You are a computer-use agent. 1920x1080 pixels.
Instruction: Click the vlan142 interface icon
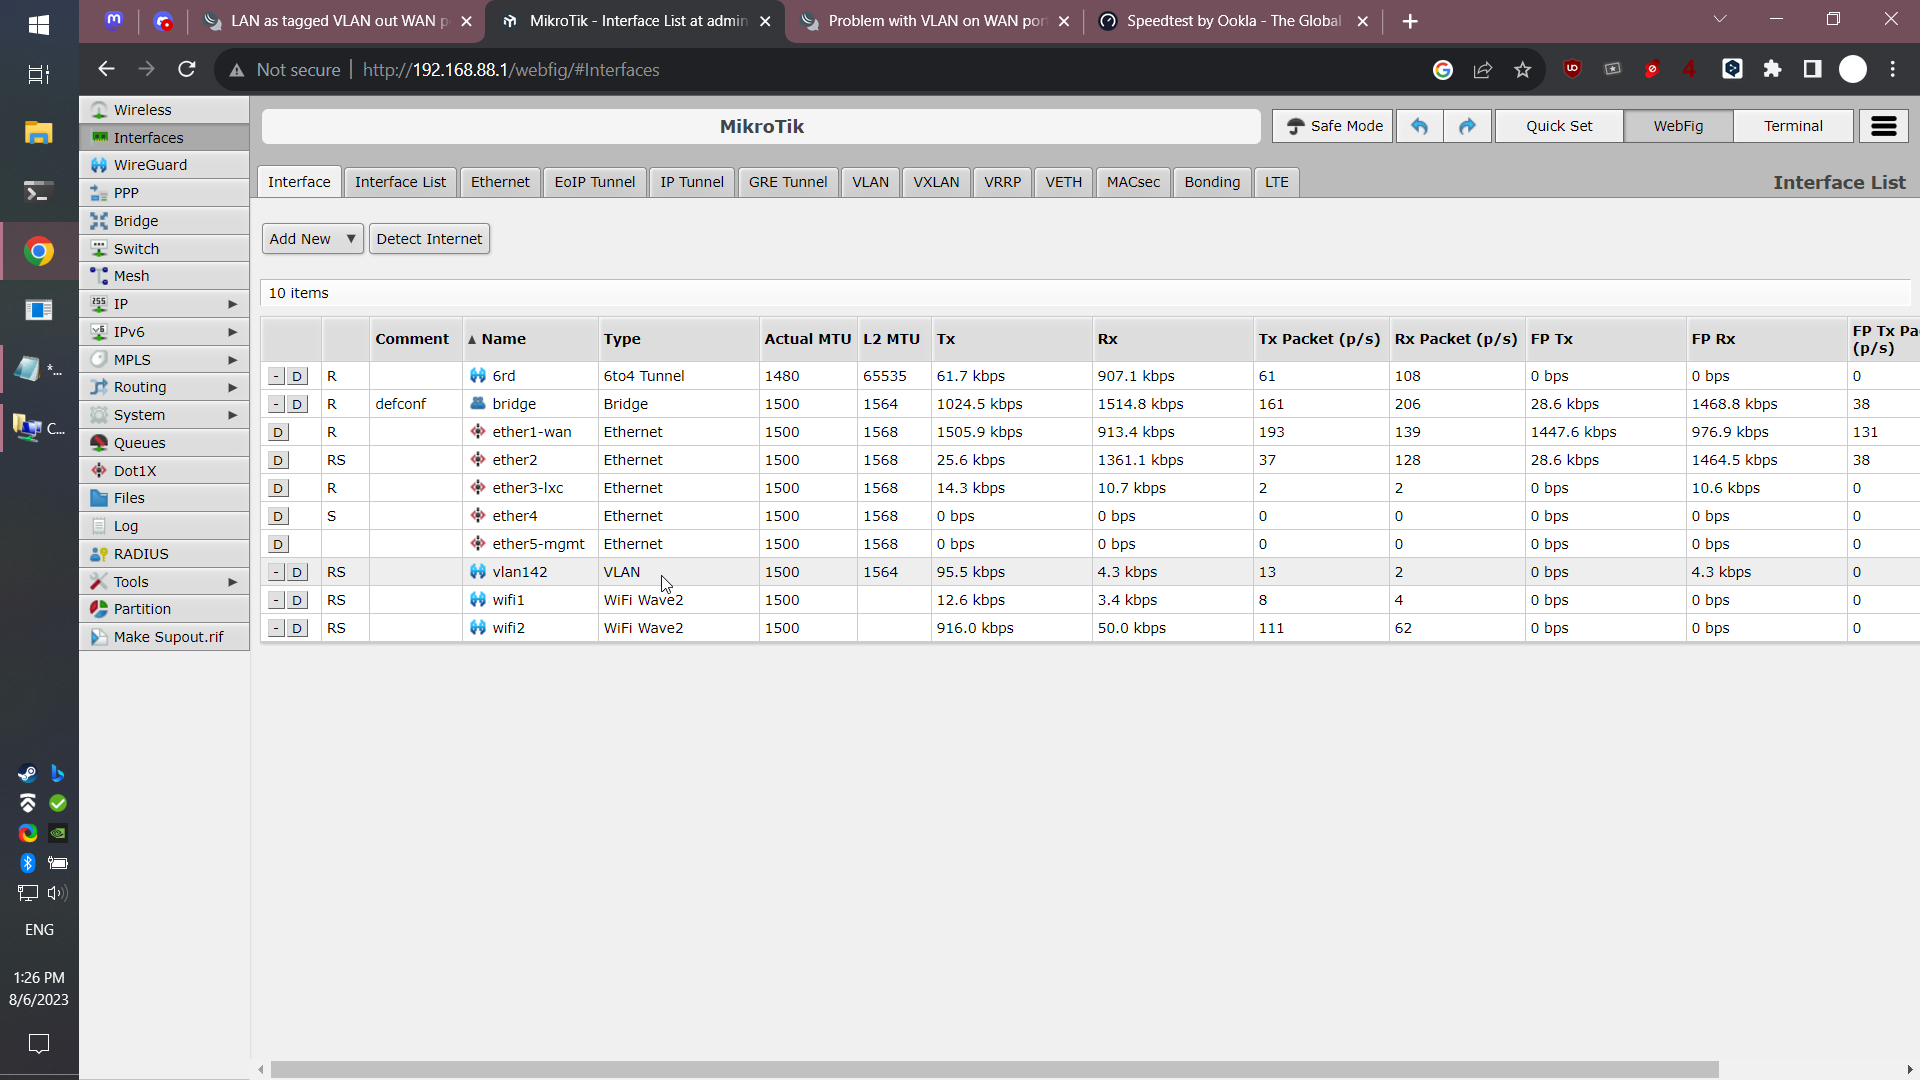click(478, 572)
